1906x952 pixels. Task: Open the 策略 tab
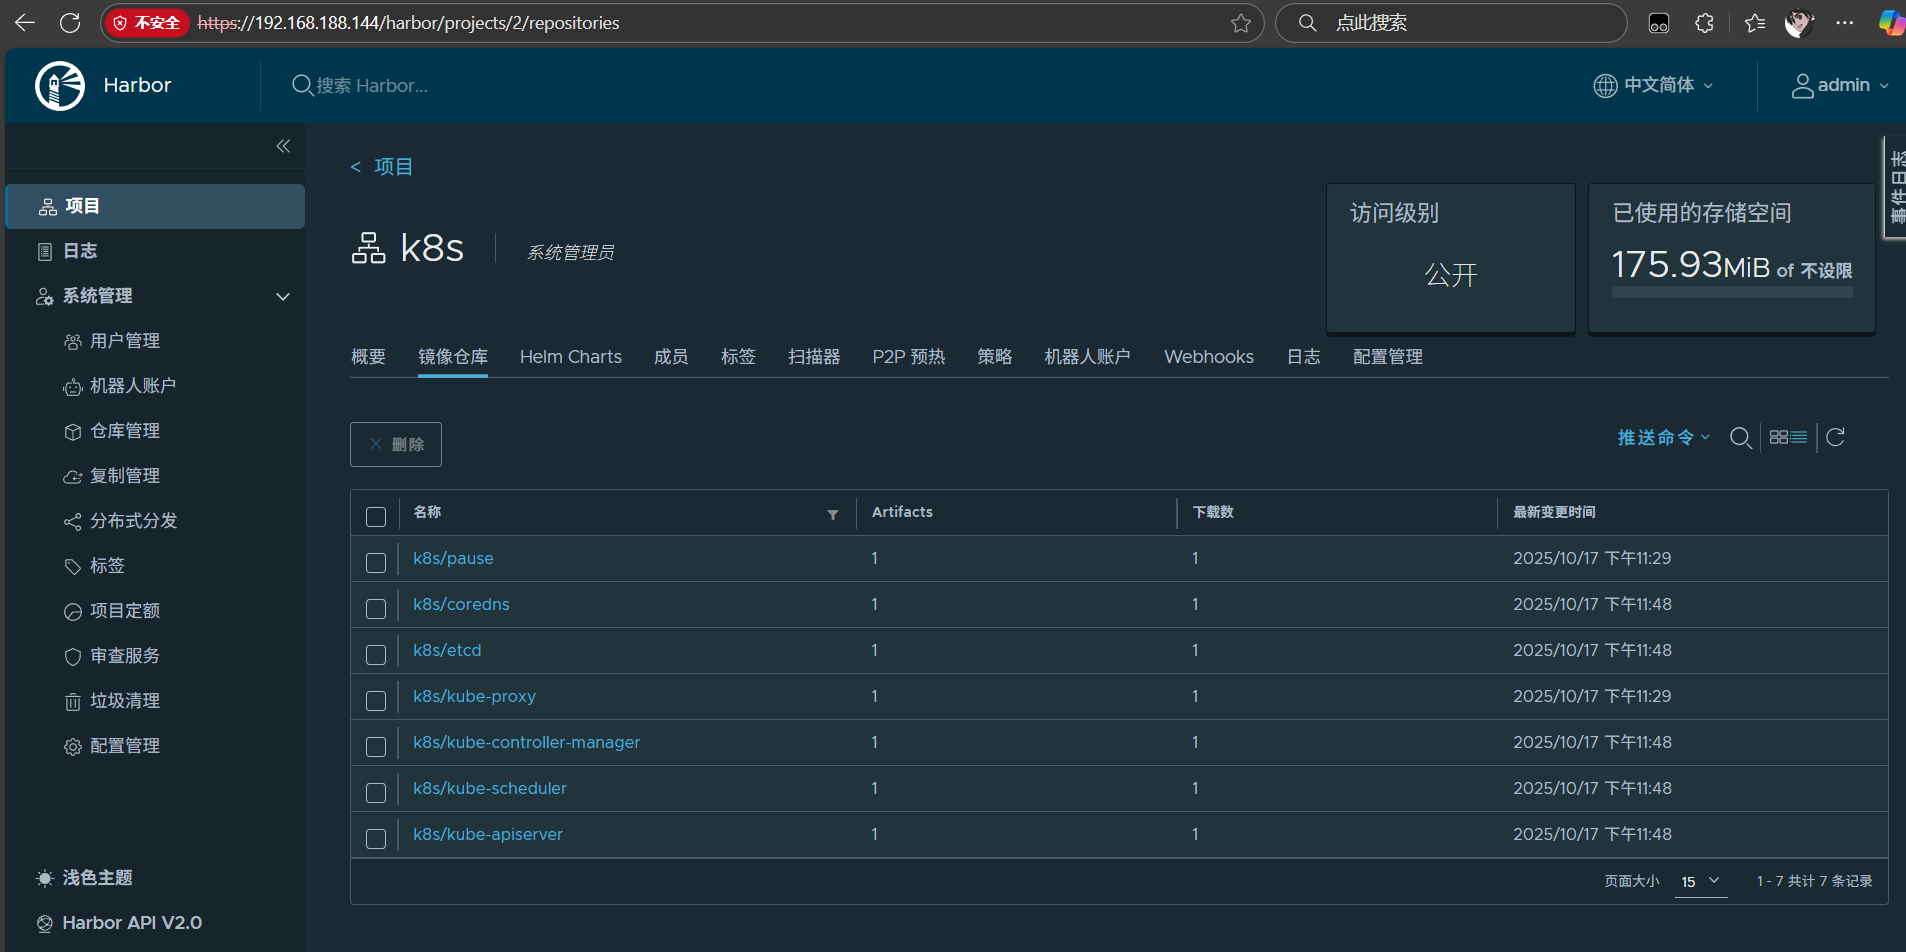pyautogui.click(x=995, y=357)
